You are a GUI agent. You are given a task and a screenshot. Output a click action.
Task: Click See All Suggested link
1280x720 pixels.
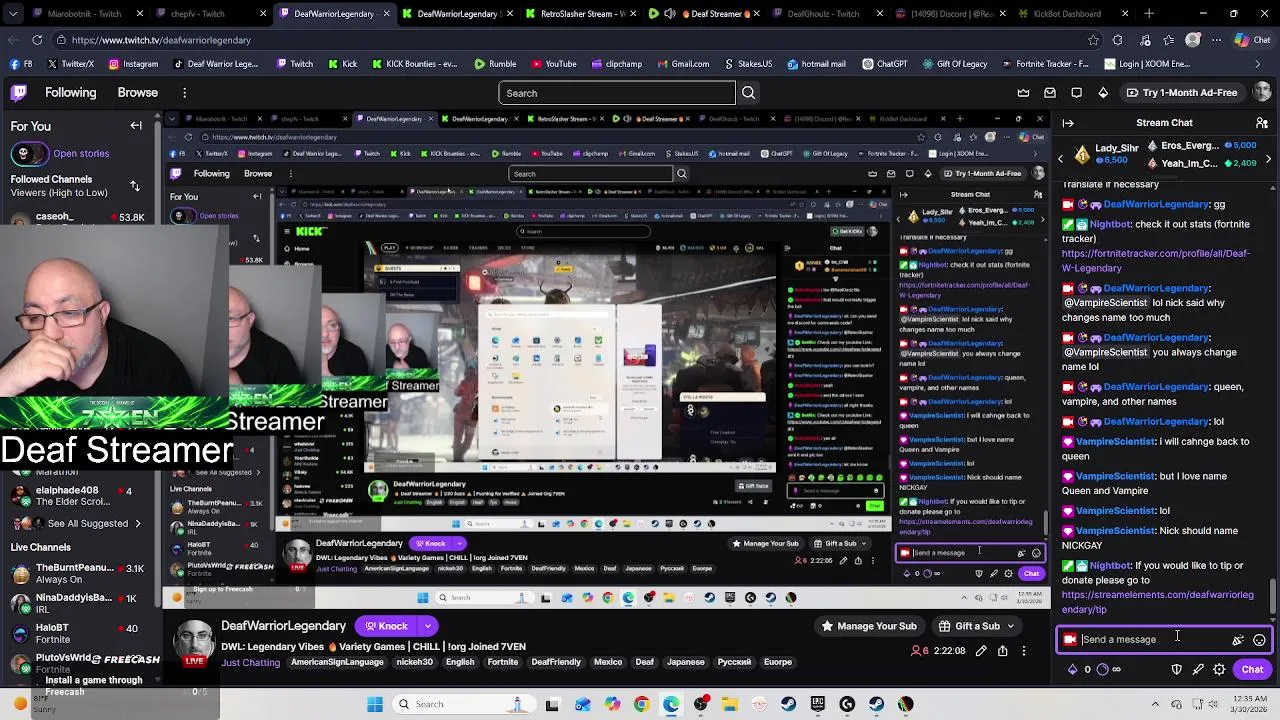pyautogui.click(x=87, y=523)
